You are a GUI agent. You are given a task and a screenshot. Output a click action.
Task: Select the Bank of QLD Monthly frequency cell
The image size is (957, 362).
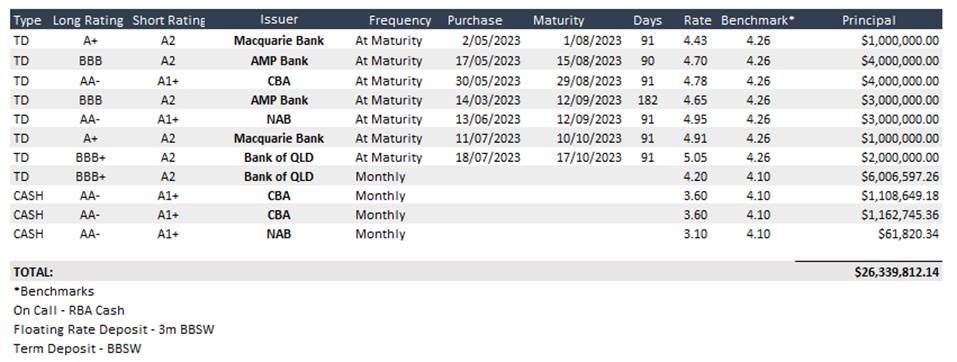[380, 177]
